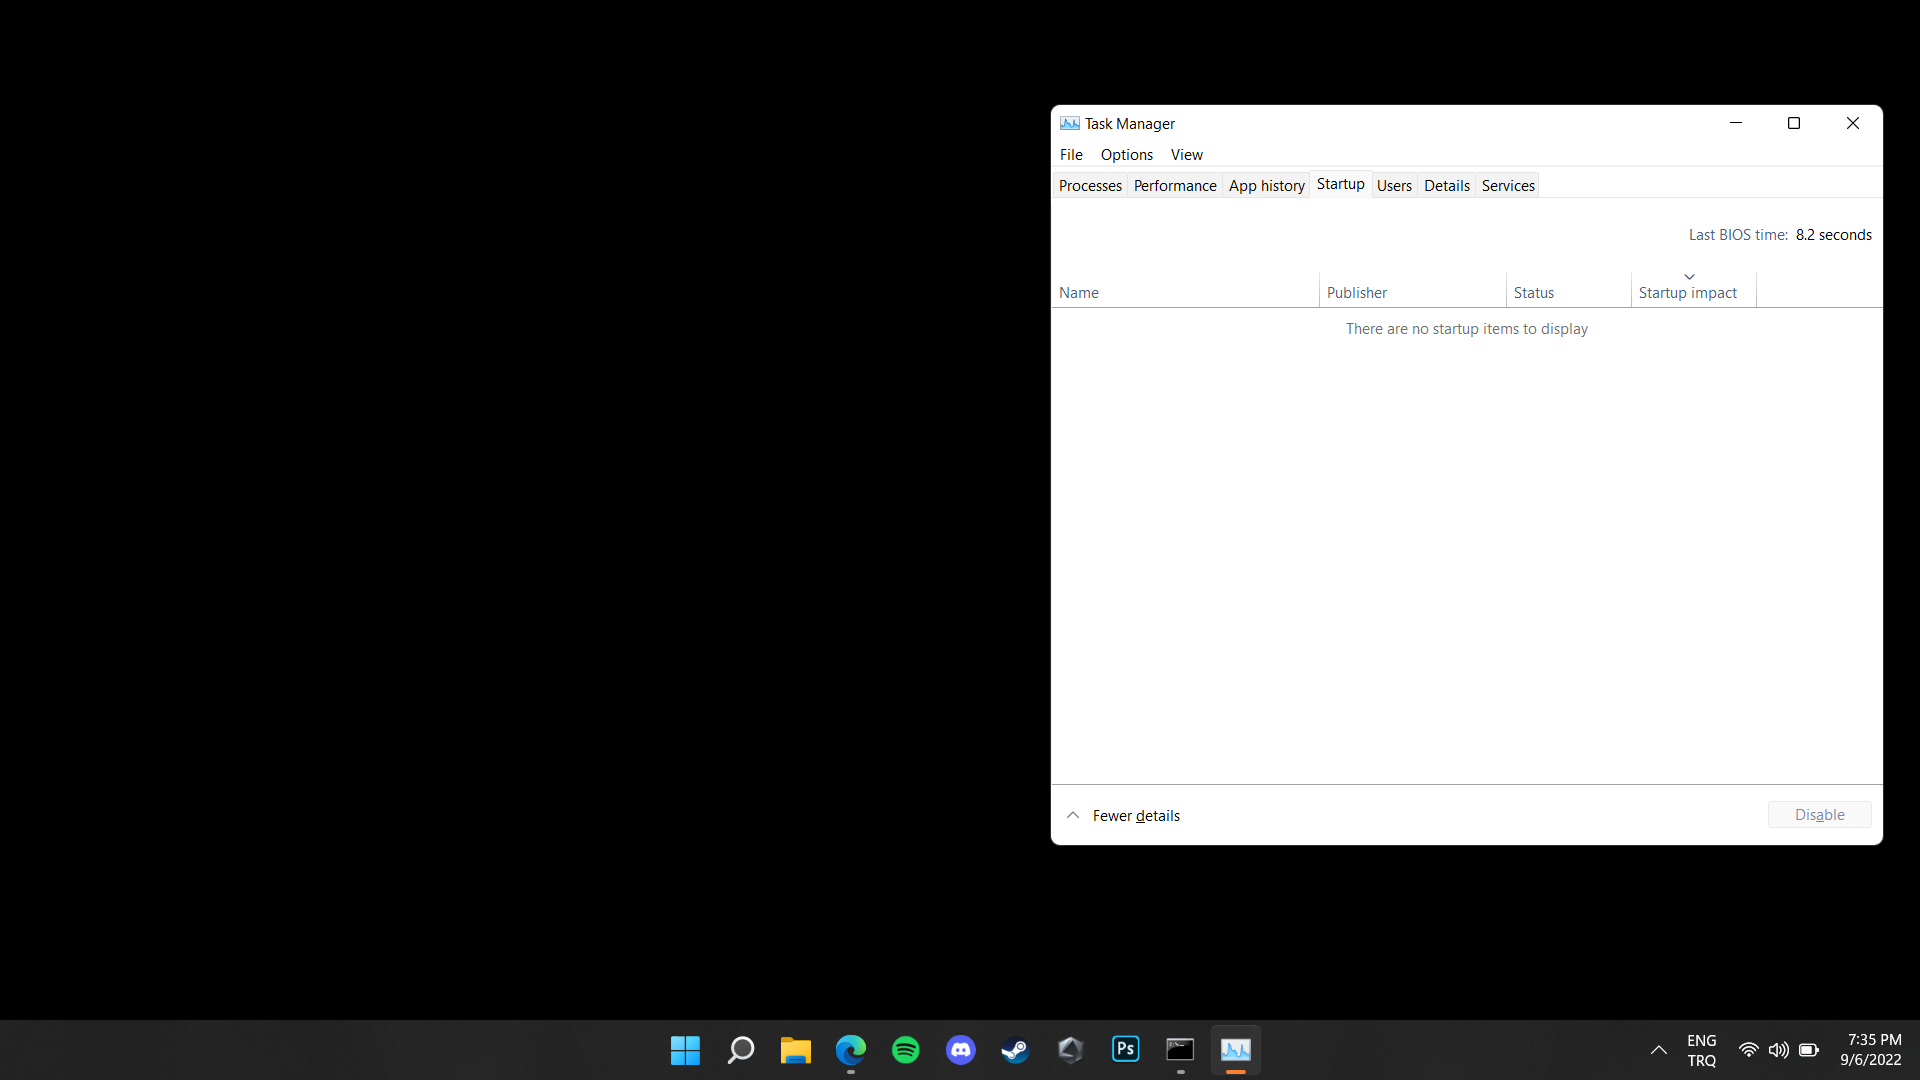Click the Windows Start button
Viewport: 1920px width, 1080px height.
[x=685, y=1050]
